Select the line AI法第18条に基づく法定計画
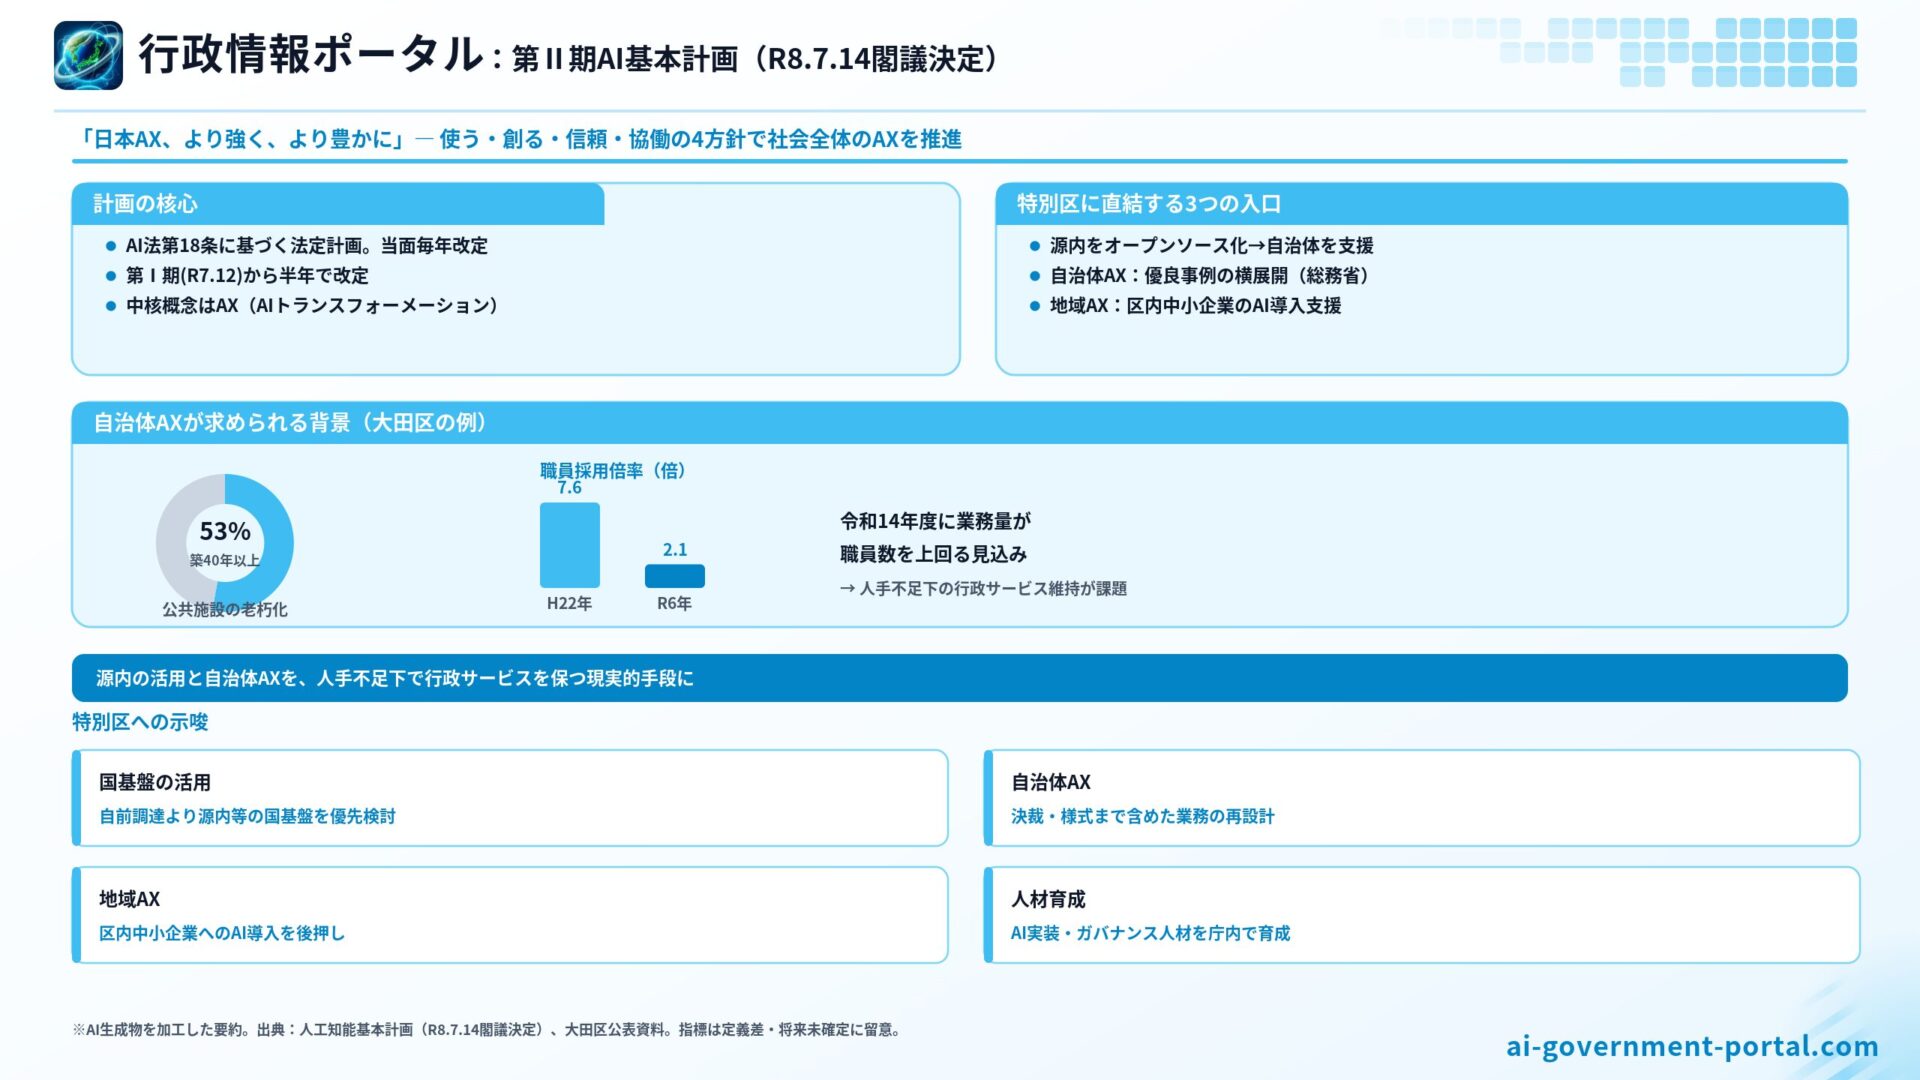 click(307, 246)
